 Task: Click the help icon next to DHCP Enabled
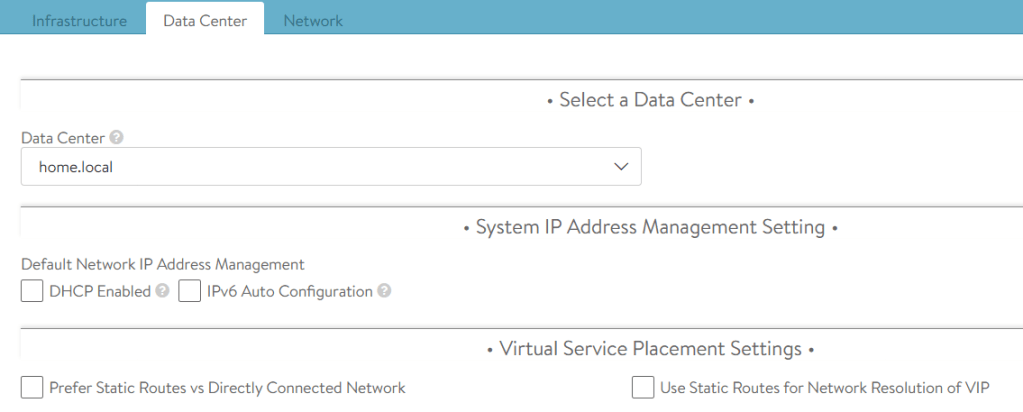click(x=162, y=292)
